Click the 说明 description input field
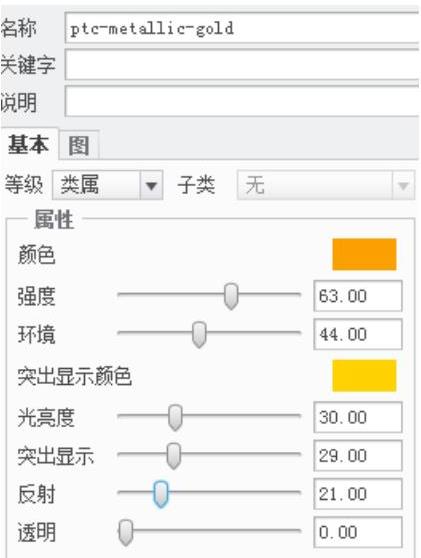 click(x=242, y=102)
